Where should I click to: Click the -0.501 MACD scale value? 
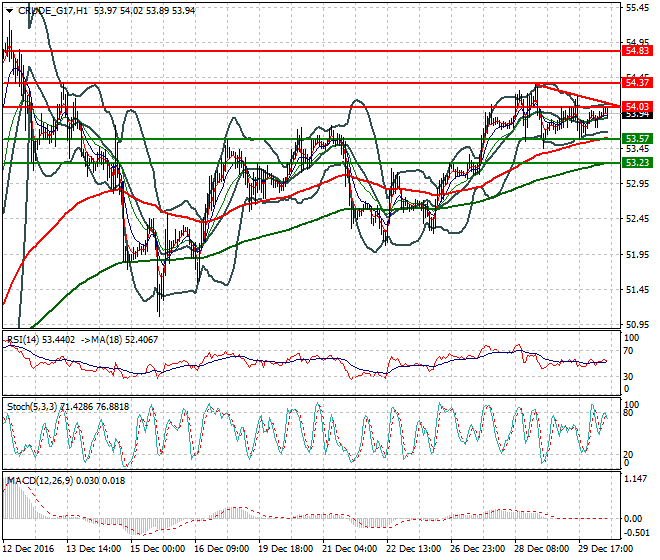(635, 533)
